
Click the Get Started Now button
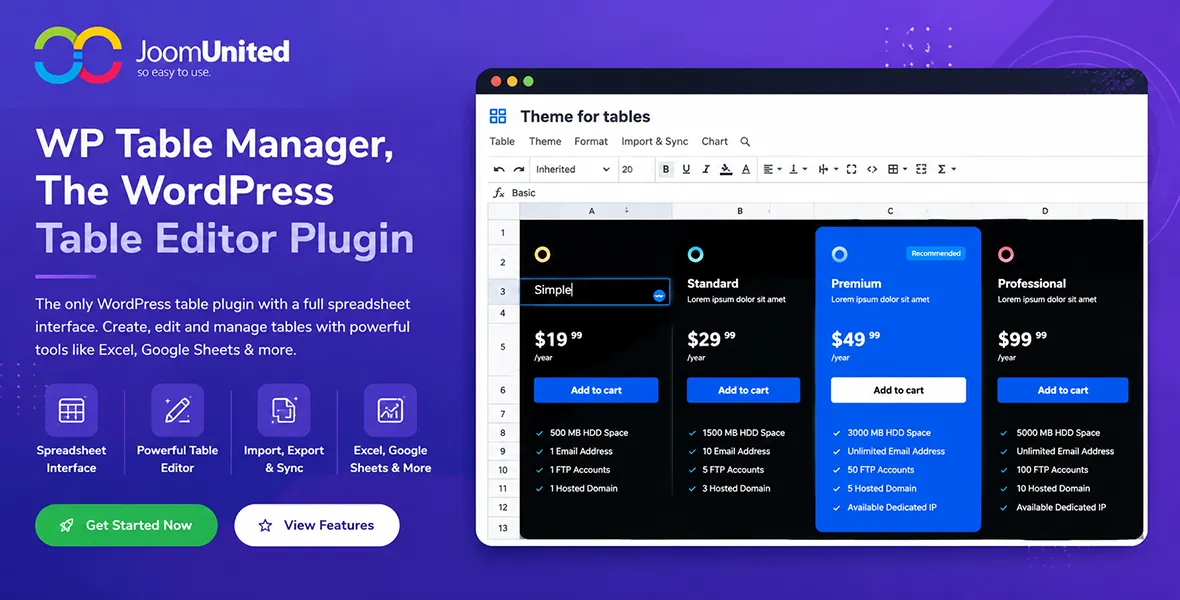tap(126, 525)
